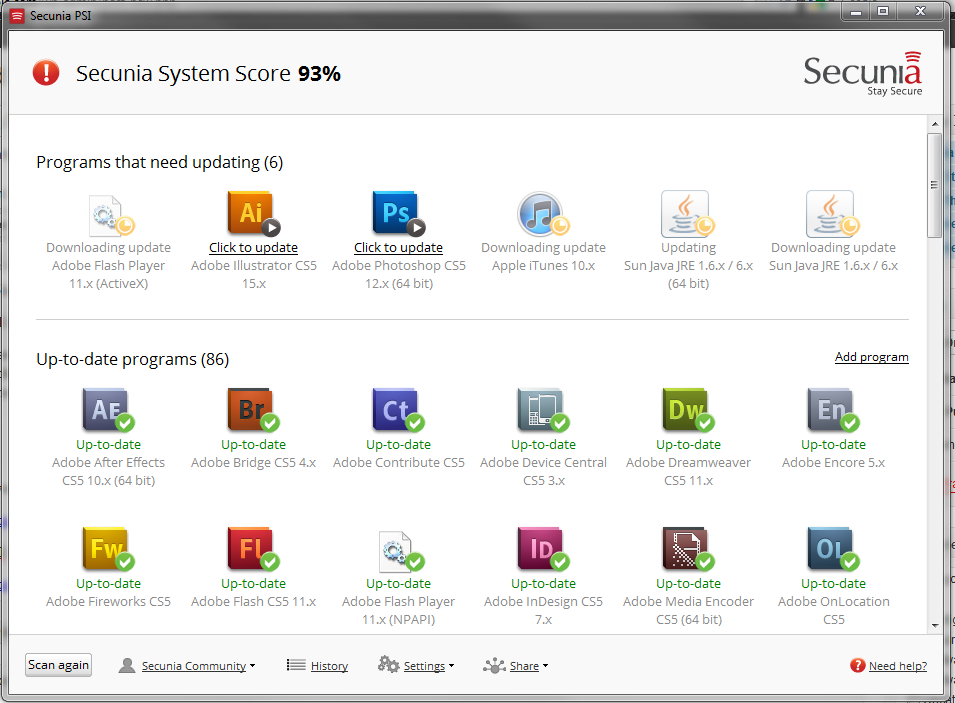This screenshot has width=955, height=703.
Task: Click the 'Adobe Photoshop CS5 12.x (64 bit)' label
Action: [x=398, y=274]
